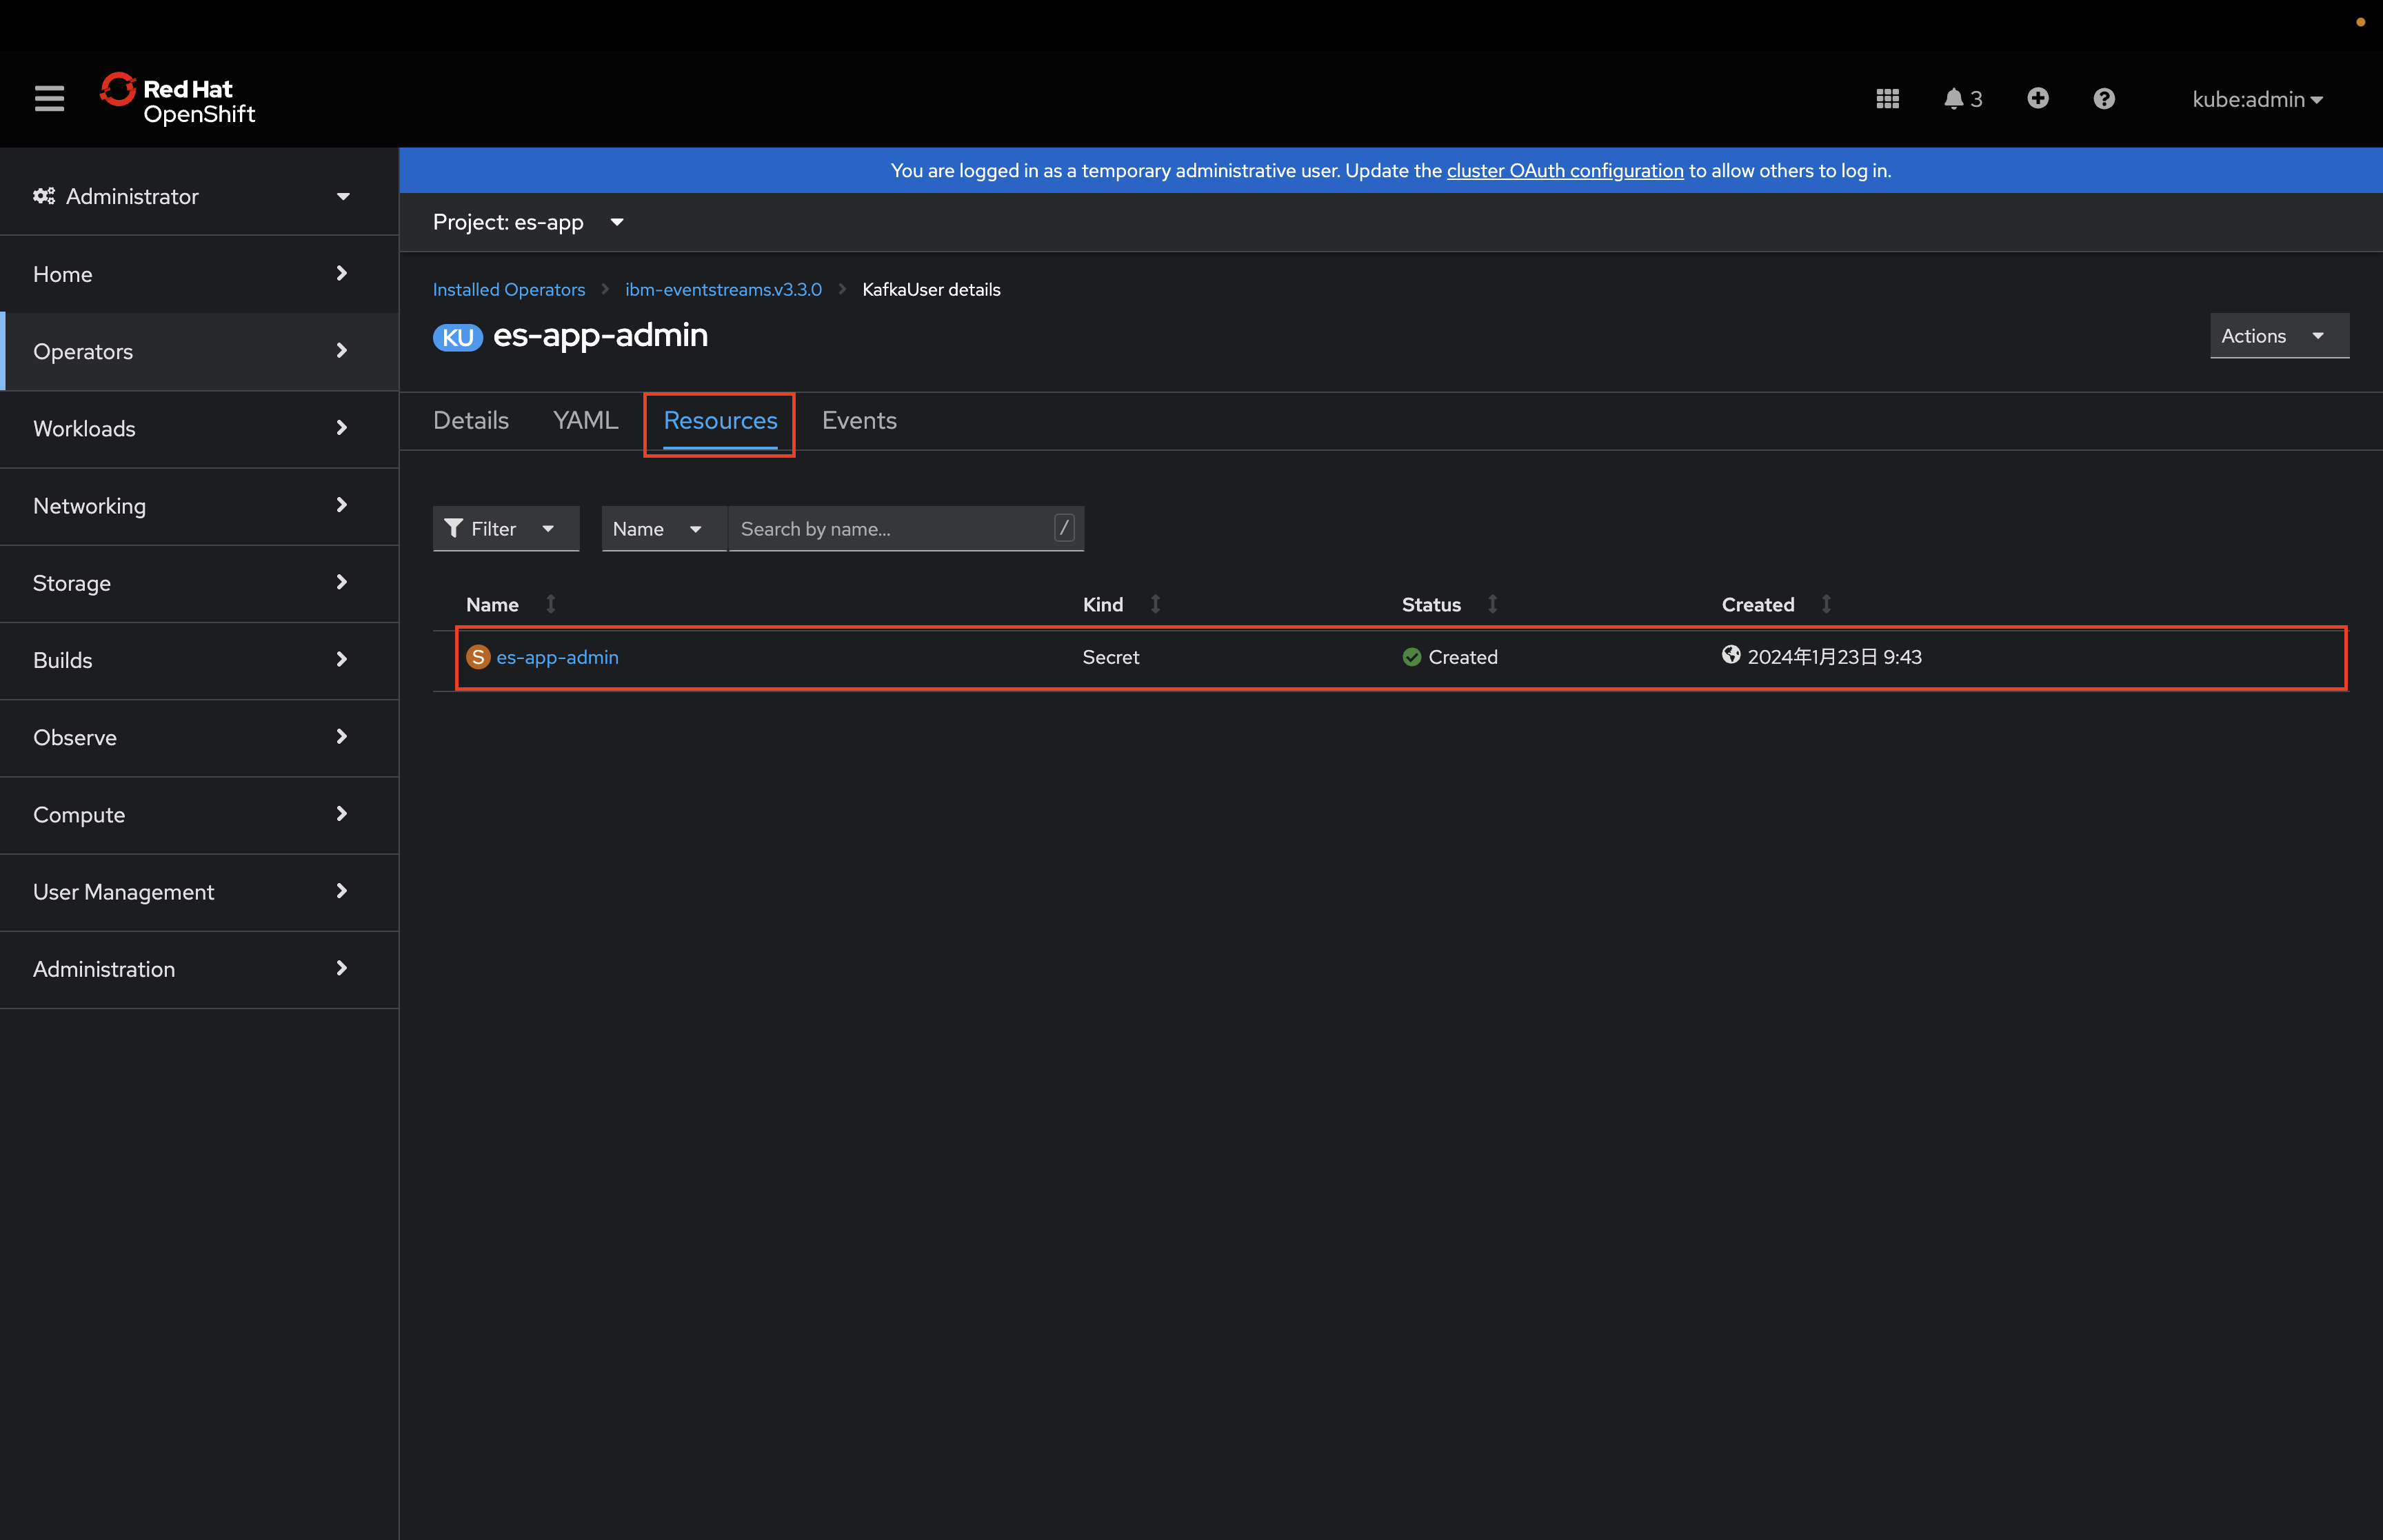The height and width of the screenshot is (1540, 2383).
Task: Follow the cluster OAuth configuration link
Action: 1565,170
